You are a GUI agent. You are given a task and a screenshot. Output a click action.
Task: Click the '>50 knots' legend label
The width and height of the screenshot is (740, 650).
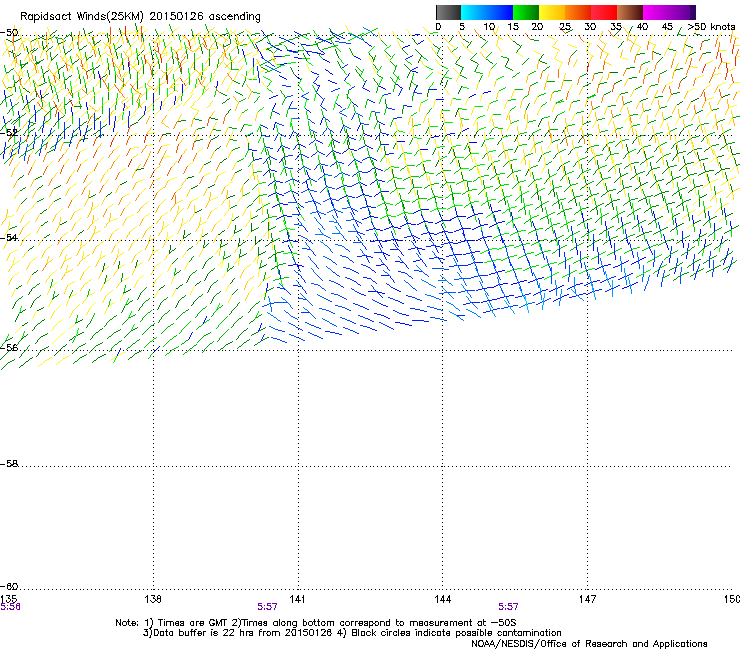(712, 27)
